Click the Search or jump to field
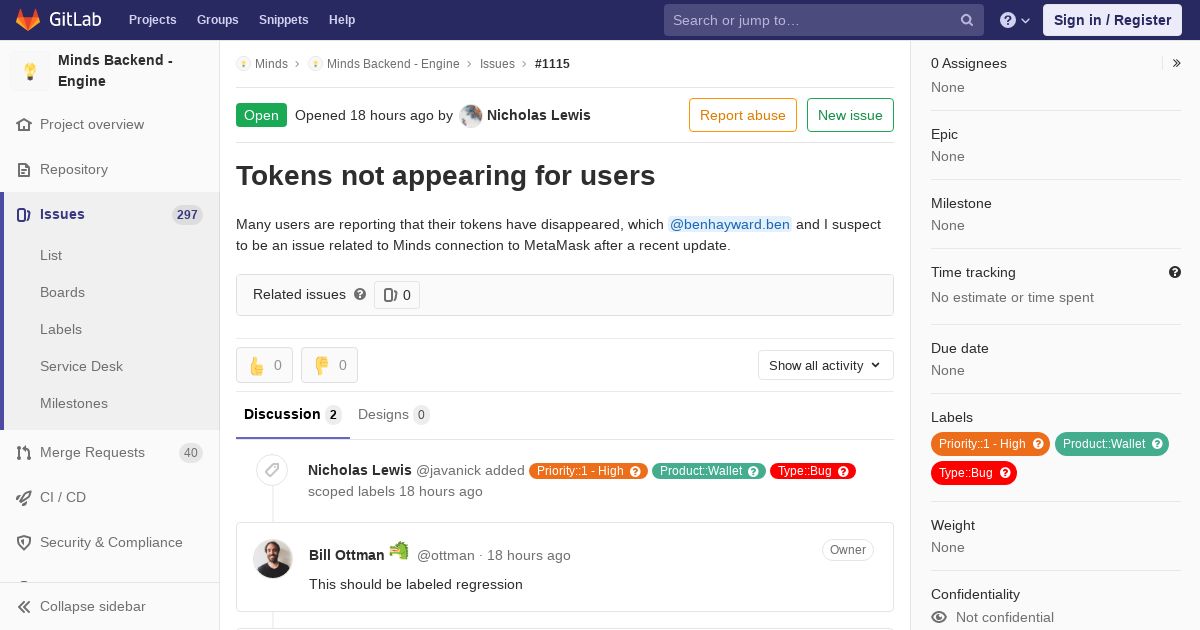Screen dimensions: 1200x630 point(823,20)
